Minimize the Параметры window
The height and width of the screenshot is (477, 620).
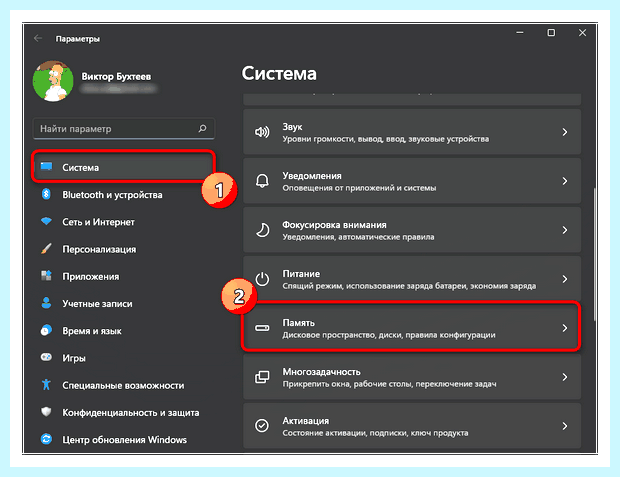[520, 33]
